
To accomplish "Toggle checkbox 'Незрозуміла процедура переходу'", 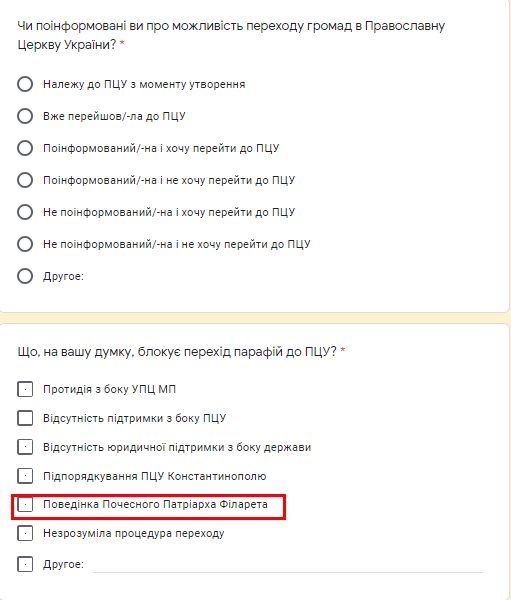I will click(x=25, y=533).
